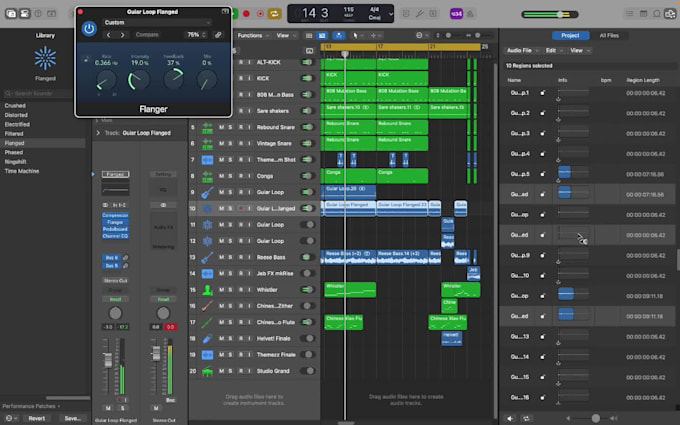
Task: Switch to the Project tab
Action: (570, 36)
